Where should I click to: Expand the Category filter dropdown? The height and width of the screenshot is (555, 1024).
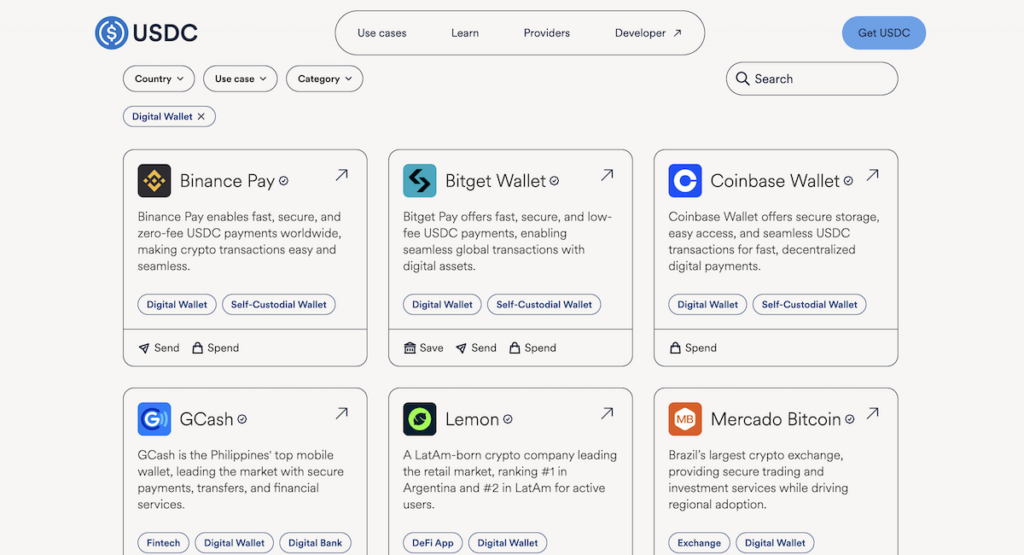pyautogui.click(x=325, y=78)
